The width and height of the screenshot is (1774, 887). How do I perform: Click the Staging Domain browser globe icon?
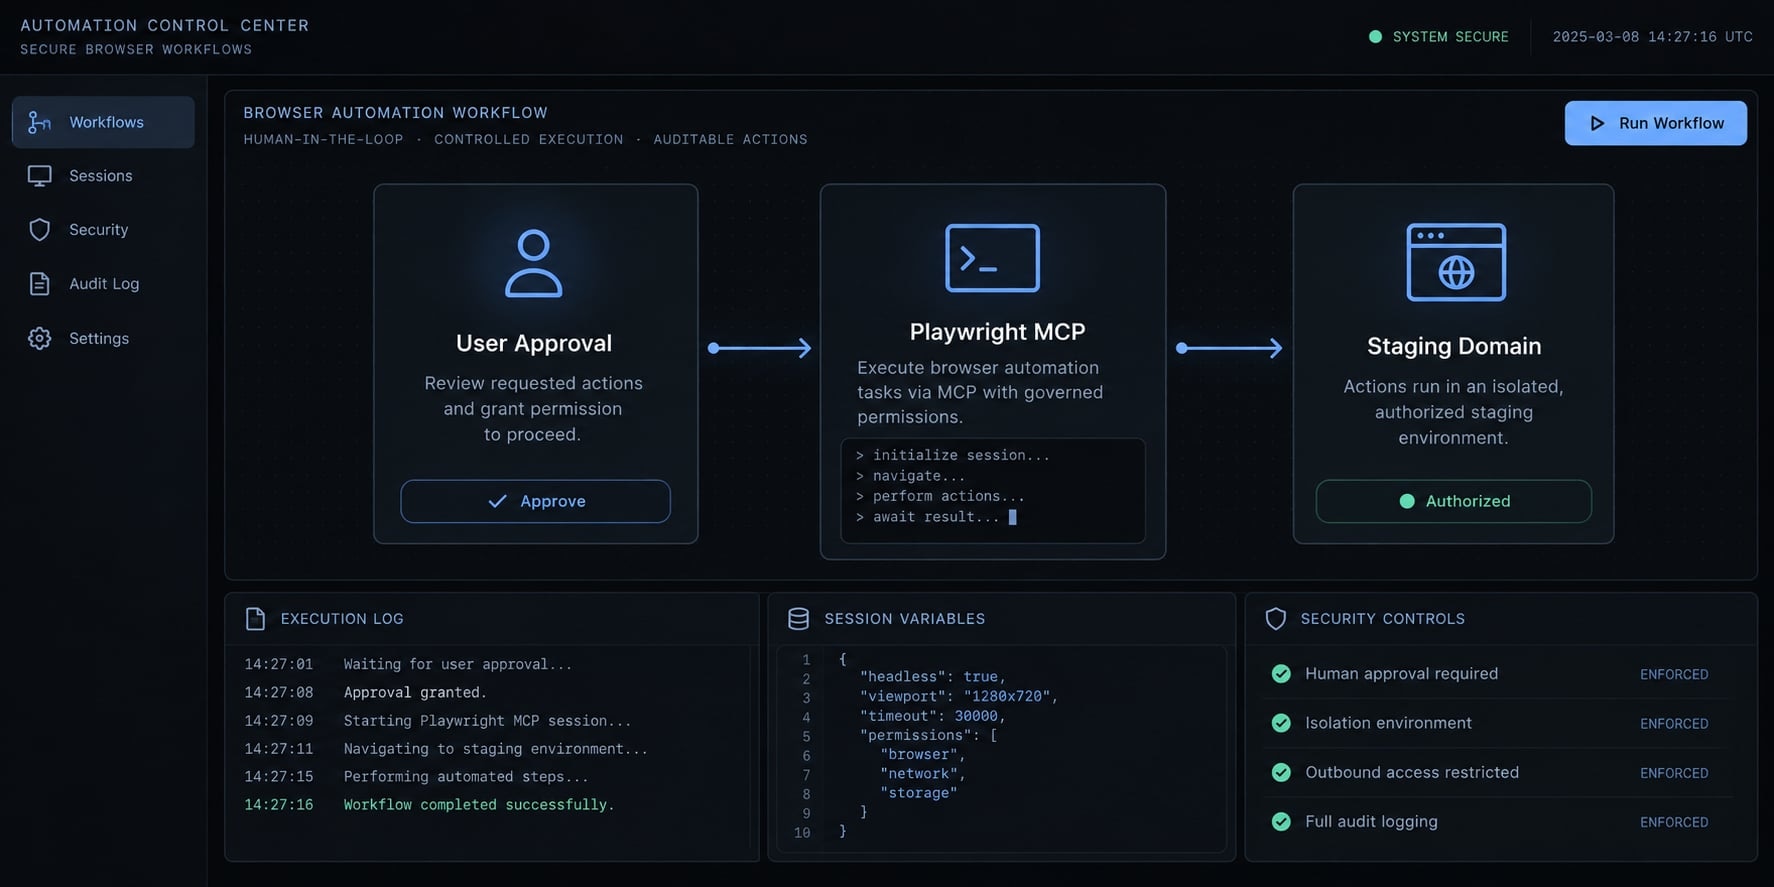click(1455, 262)
